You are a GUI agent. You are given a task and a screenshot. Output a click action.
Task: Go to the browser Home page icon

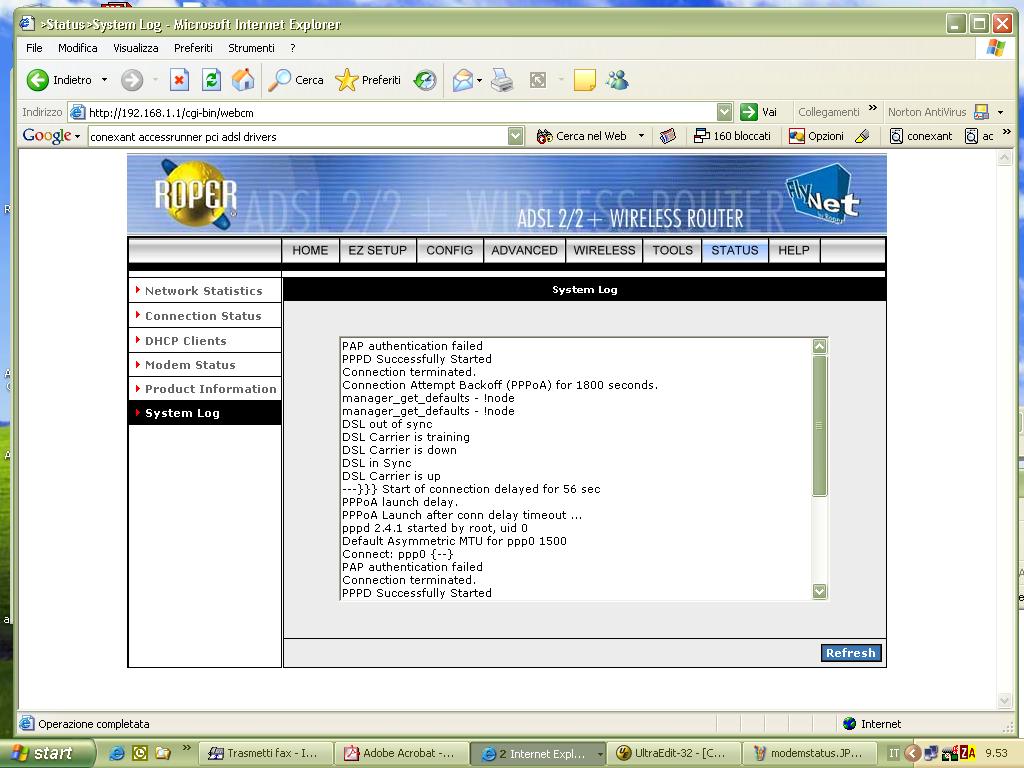pyautogui.click(x=243, y=80)
